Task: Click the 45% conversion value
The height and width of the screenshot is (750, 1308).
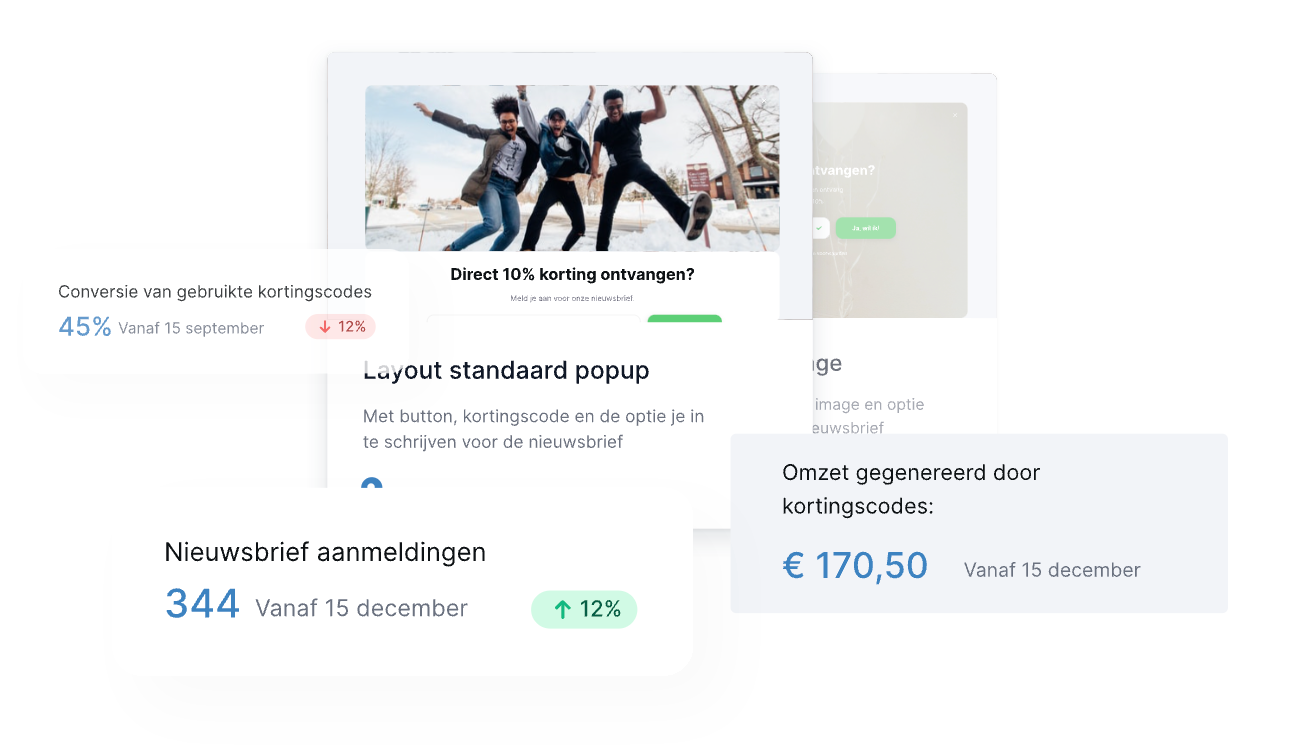Action: [x=85, y=327]
